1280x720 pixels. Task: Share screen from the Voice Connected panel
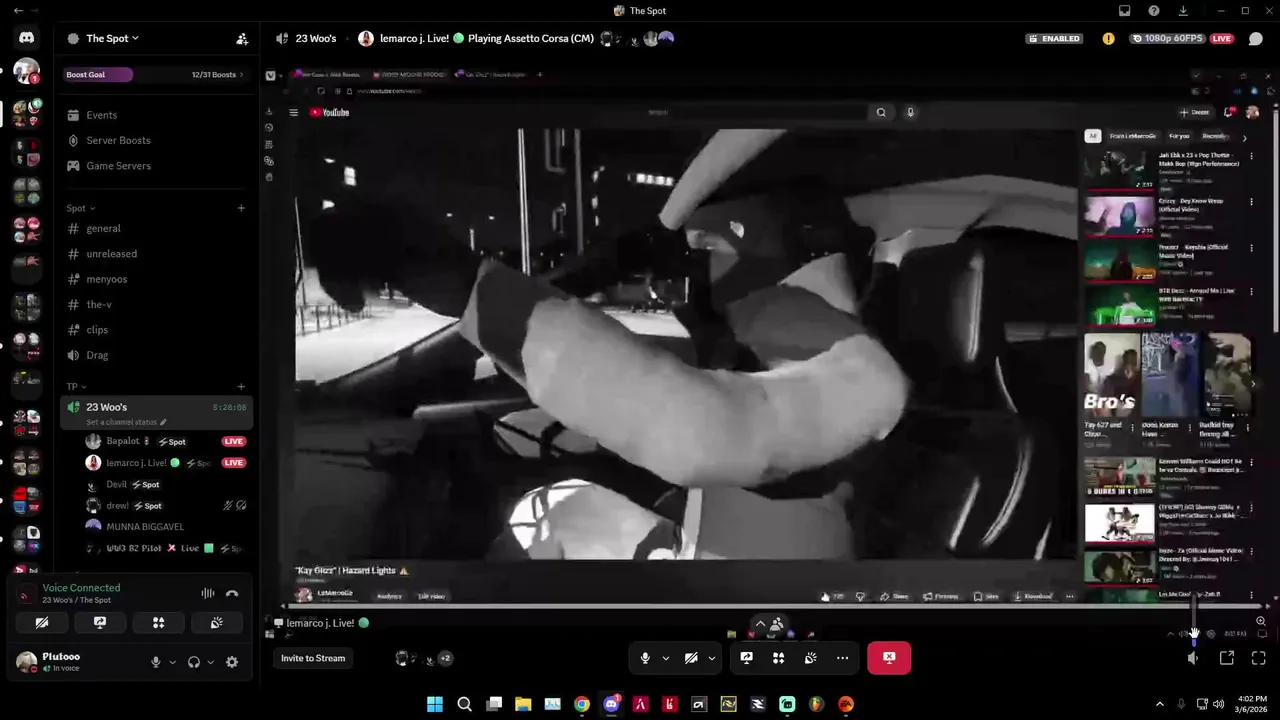[x=100, y=623]
